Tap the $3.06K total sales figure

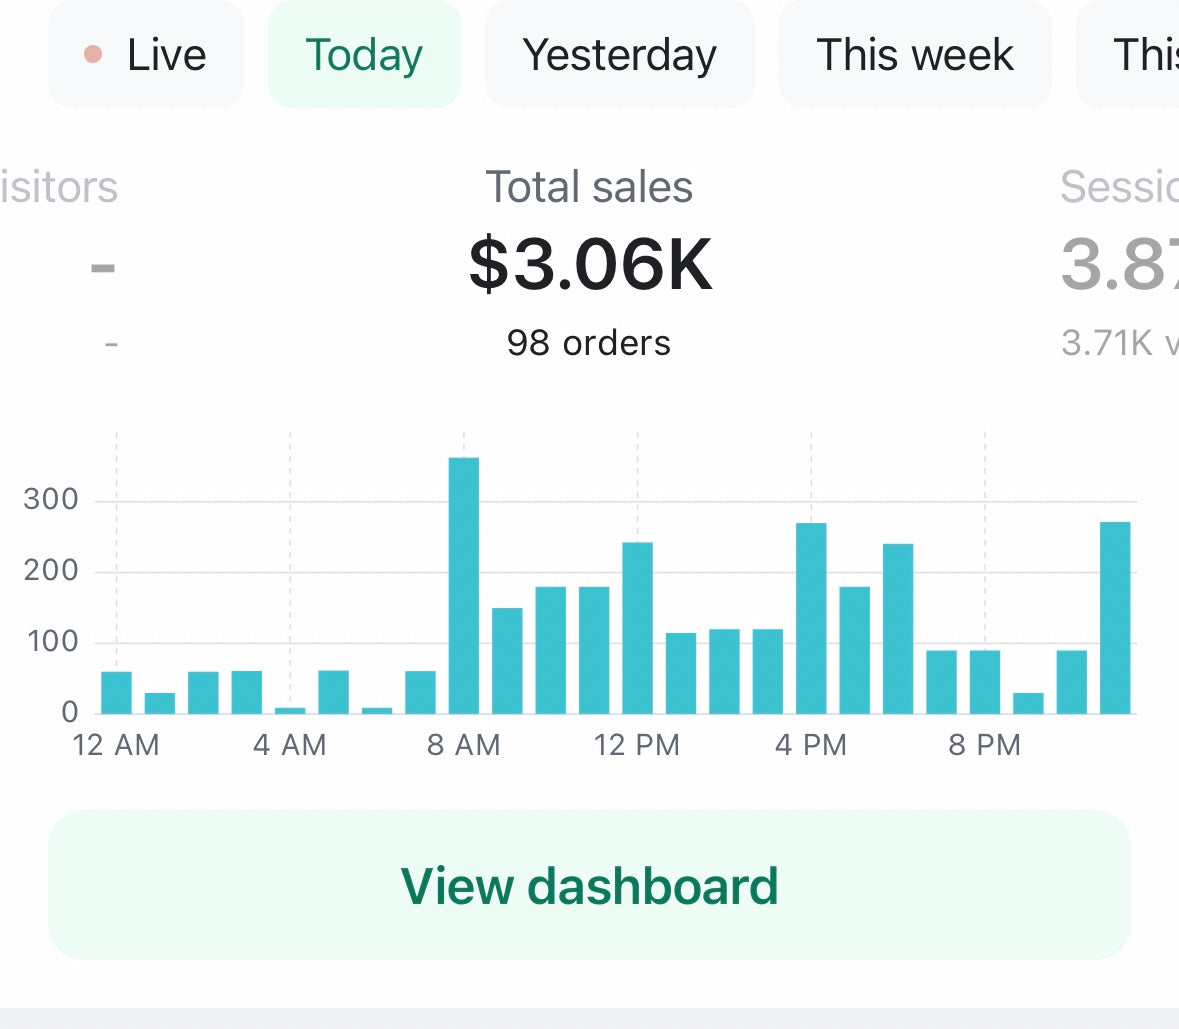[x=590, y=265]
